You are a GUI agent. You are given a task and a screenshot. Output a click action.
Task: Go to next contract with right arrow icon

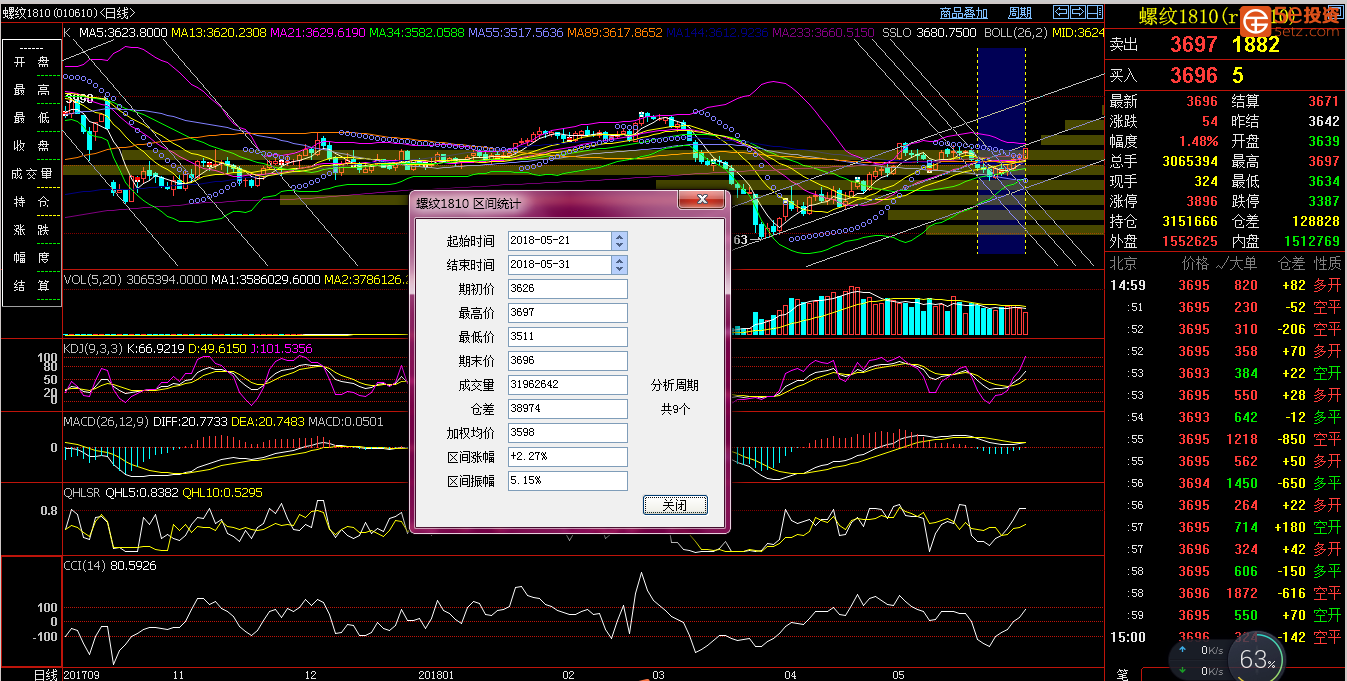click(x=1078, y=12)
